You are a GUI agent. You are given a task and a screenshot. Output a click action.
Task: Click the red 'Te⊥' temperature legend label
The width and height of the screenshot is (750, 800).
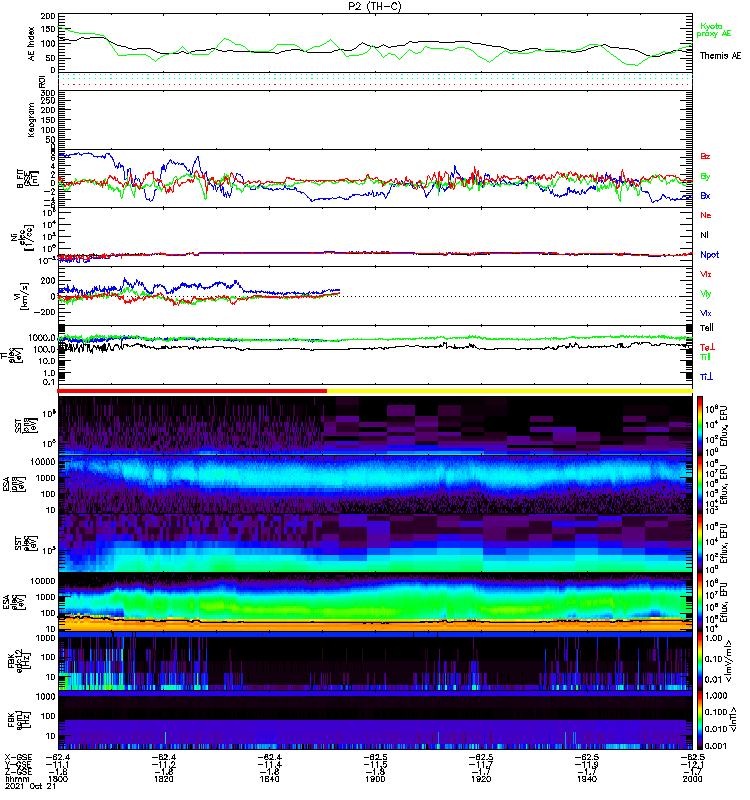[x=707, y=347]
